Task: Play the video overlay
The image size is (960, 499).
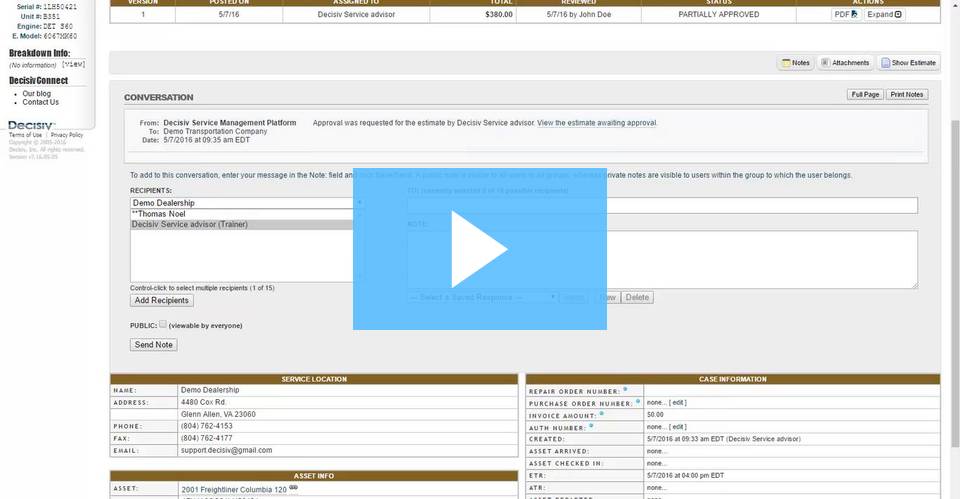Action: pos(479,249)
